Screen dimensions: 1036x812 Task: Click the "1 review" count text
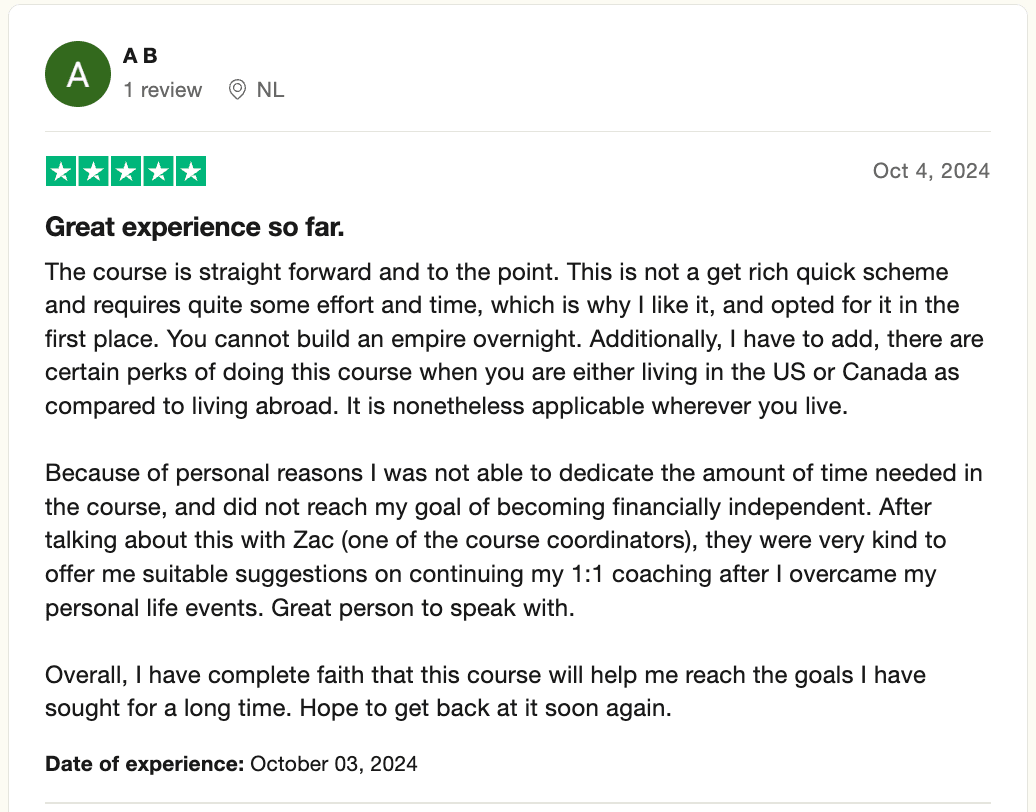[163, 90]
